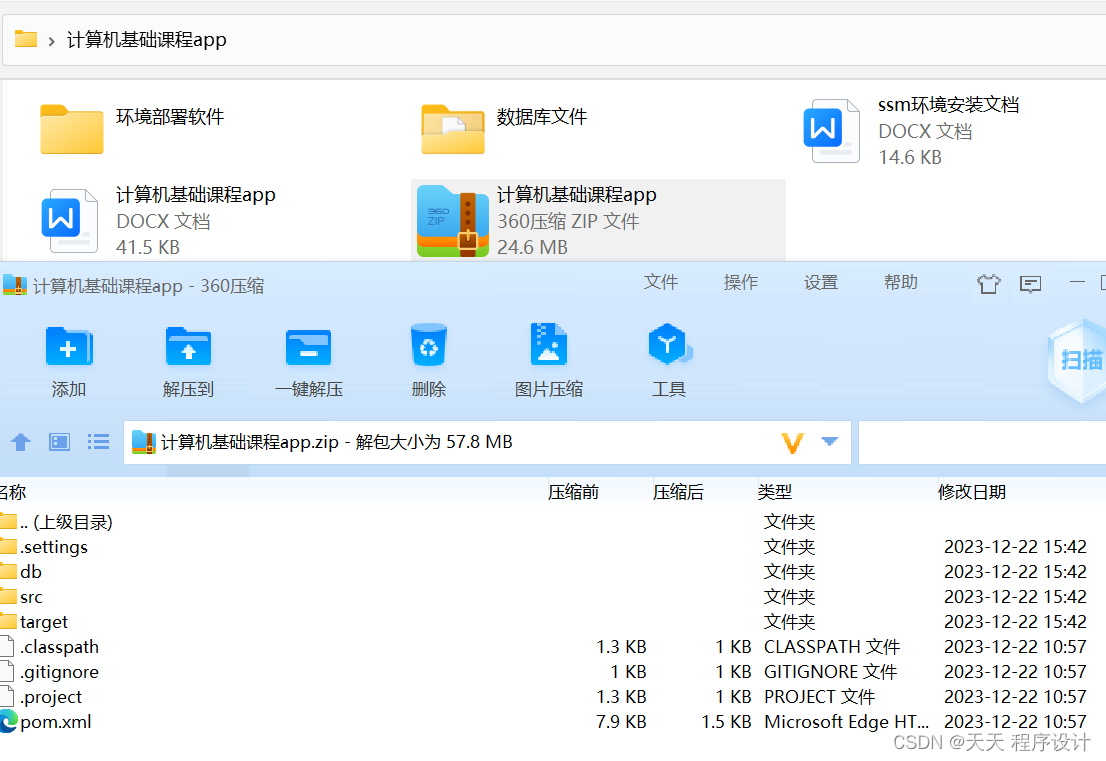Click the Add (添加) toolbar icon
This screenshot has height=761, width=1106.
[x=68, y=346]
